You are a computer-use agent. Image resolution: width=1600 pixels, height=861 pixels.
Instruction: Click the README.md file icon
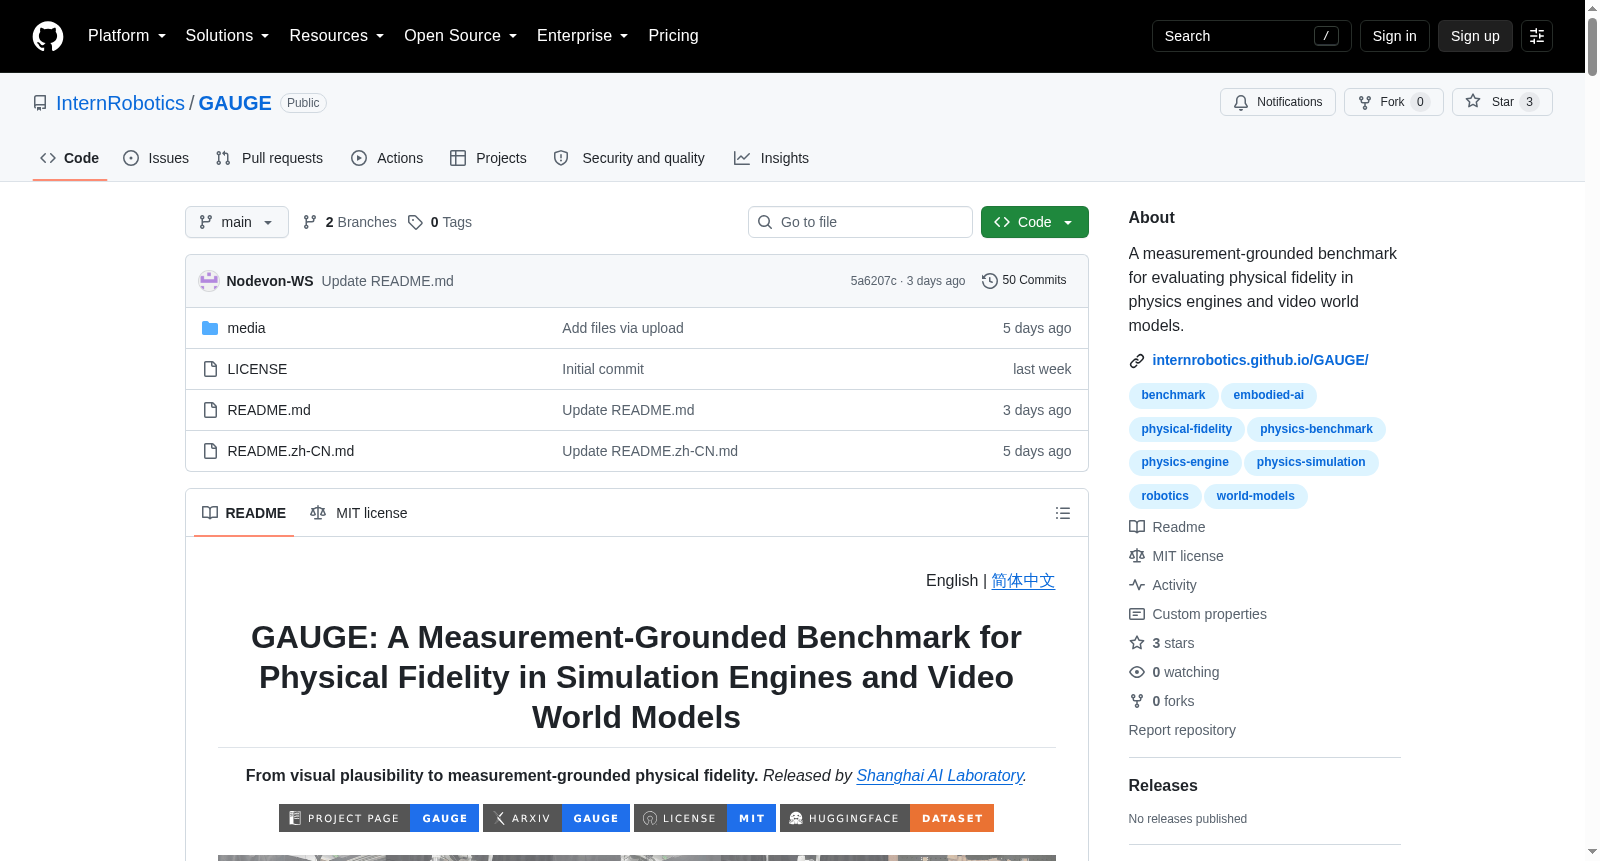(x=210, y=410)
